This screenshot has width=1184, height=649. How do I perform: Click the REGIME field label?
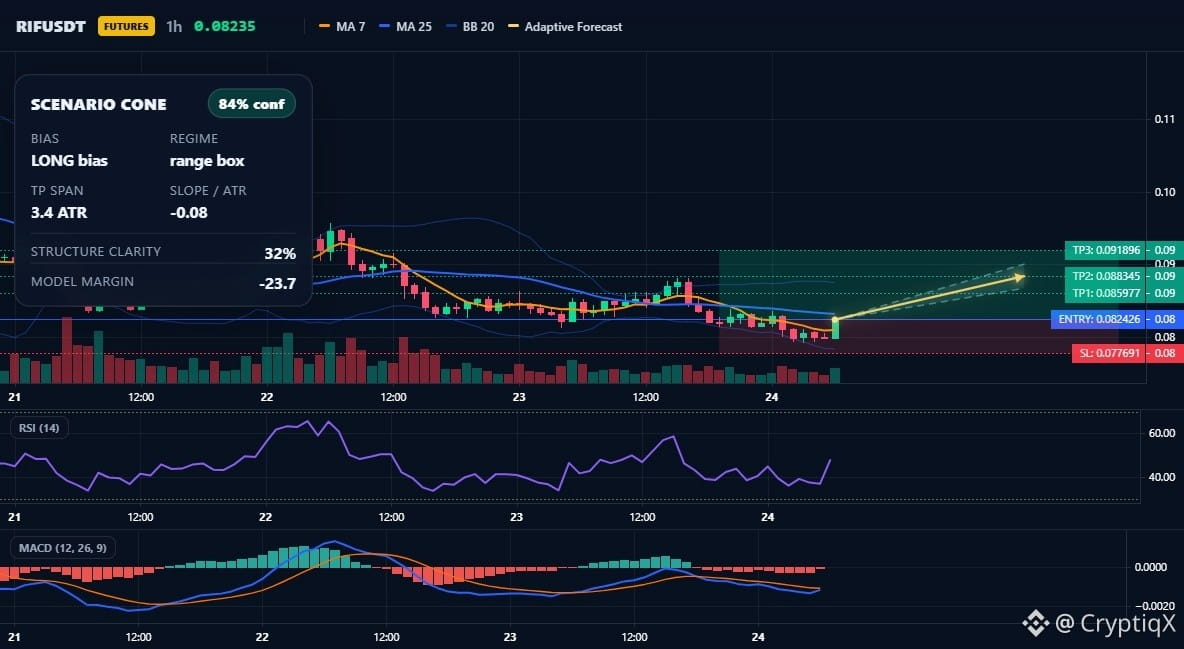194,138
